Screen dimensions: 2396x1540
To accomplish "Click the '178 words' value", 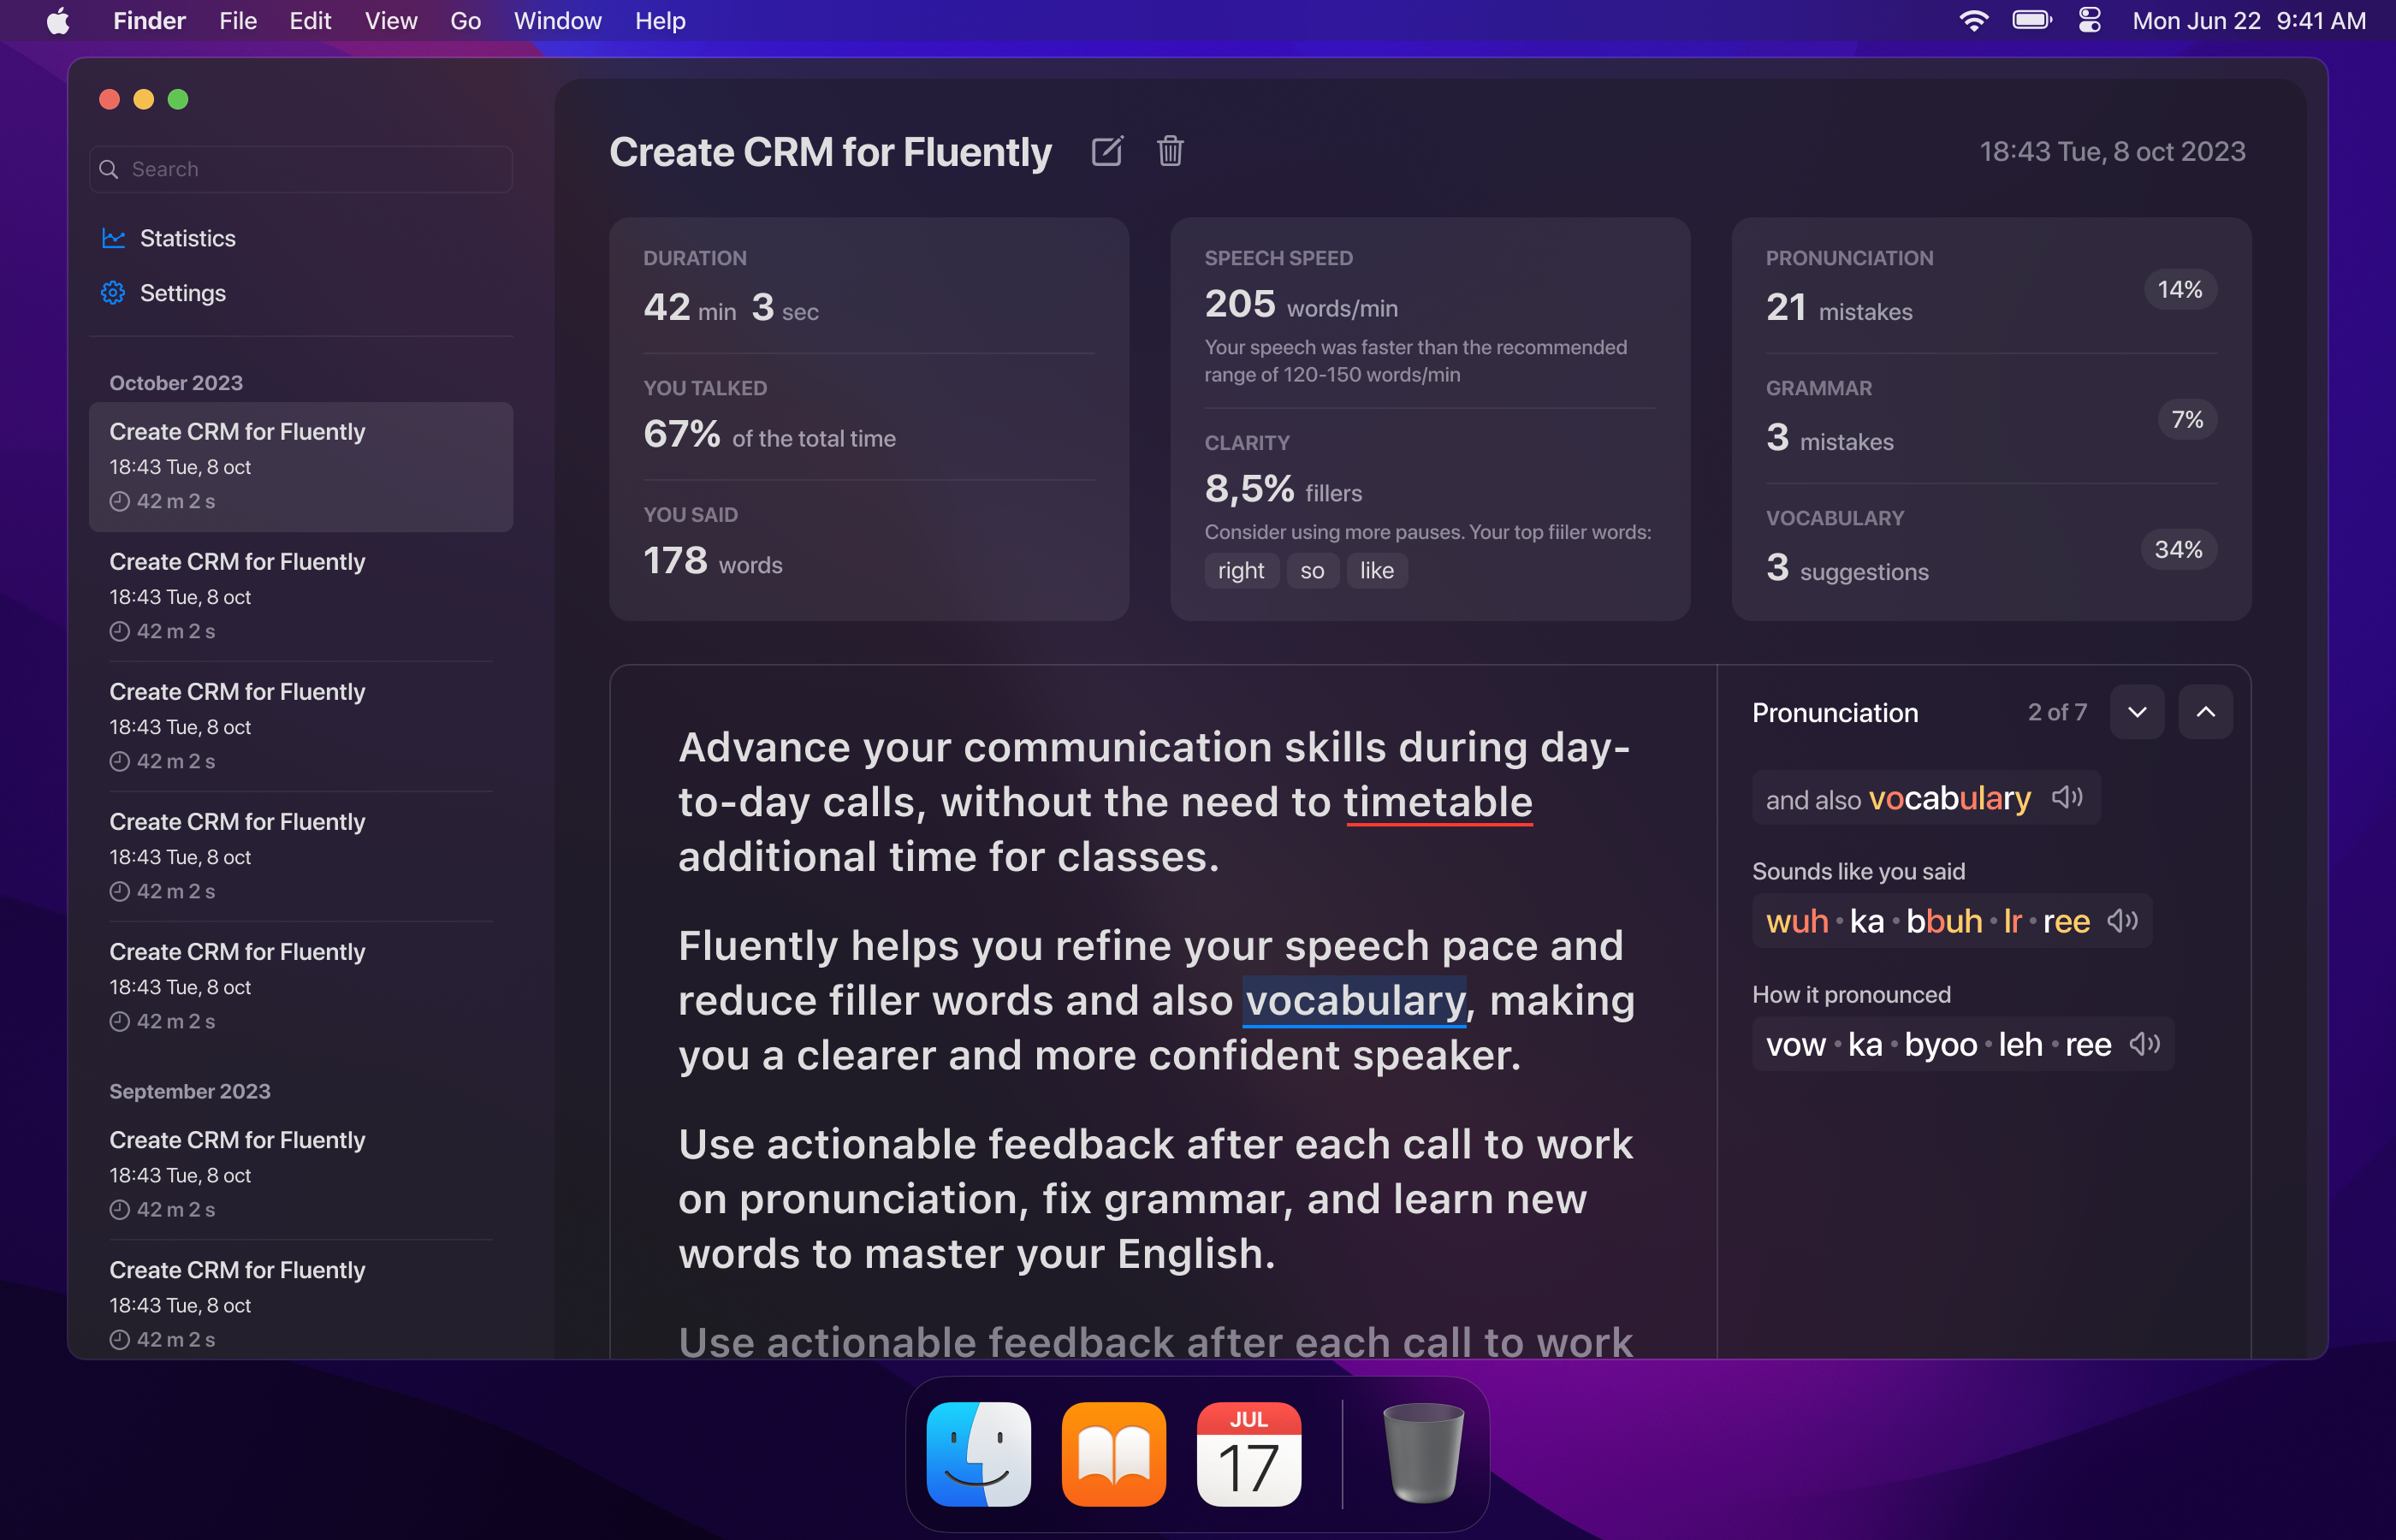I will click(x=713, y=561).
